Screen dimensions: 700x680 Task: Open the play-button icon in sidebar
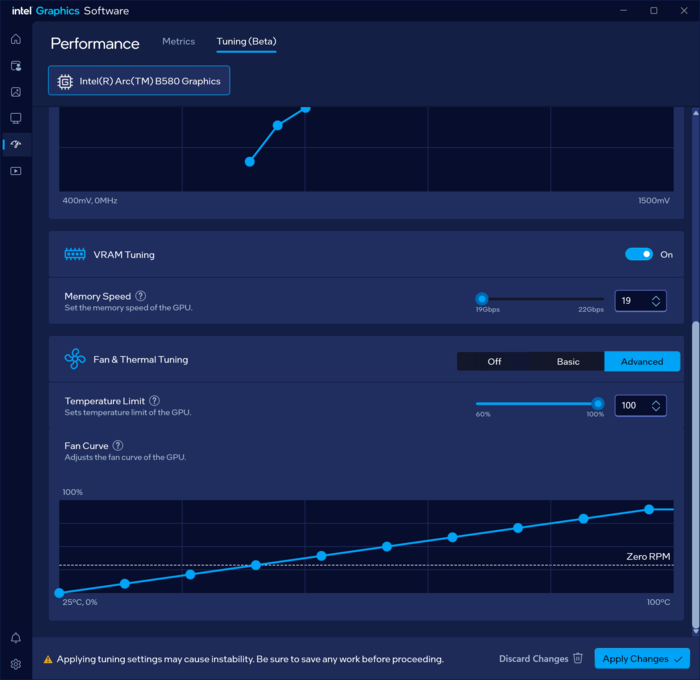[16, 171]
